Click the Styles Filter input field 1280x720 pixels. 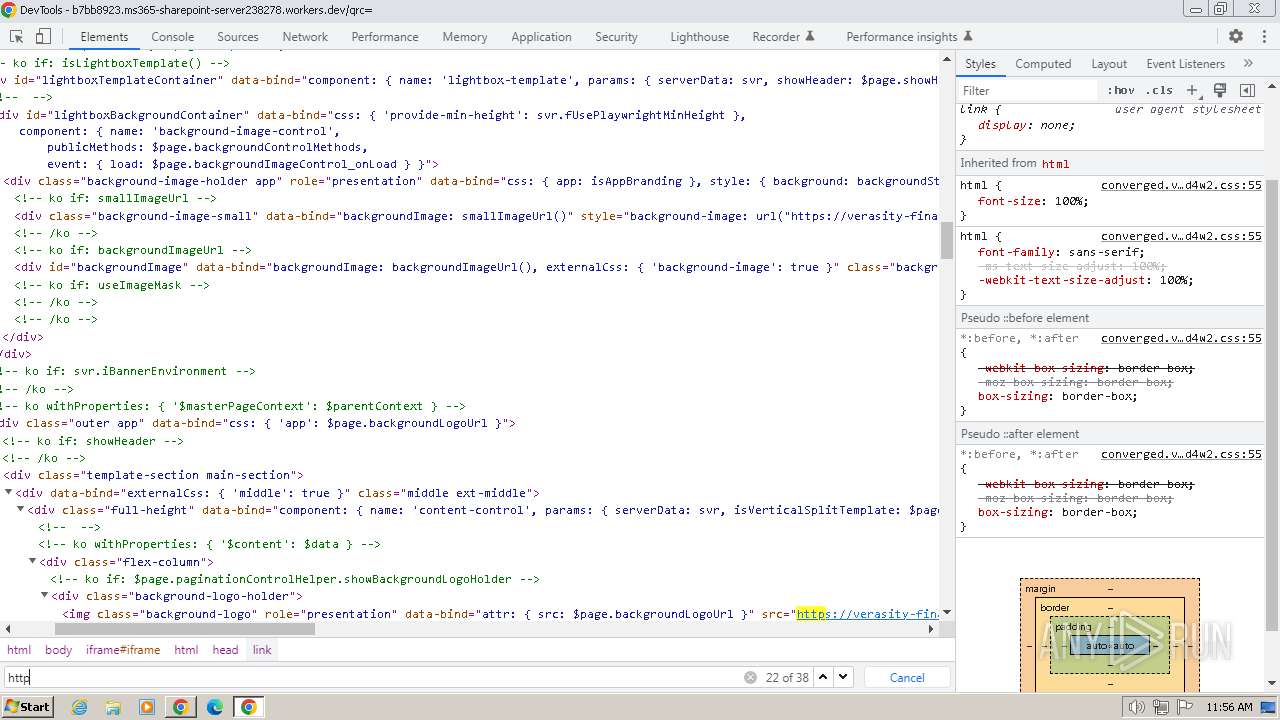click(1029, 90)
